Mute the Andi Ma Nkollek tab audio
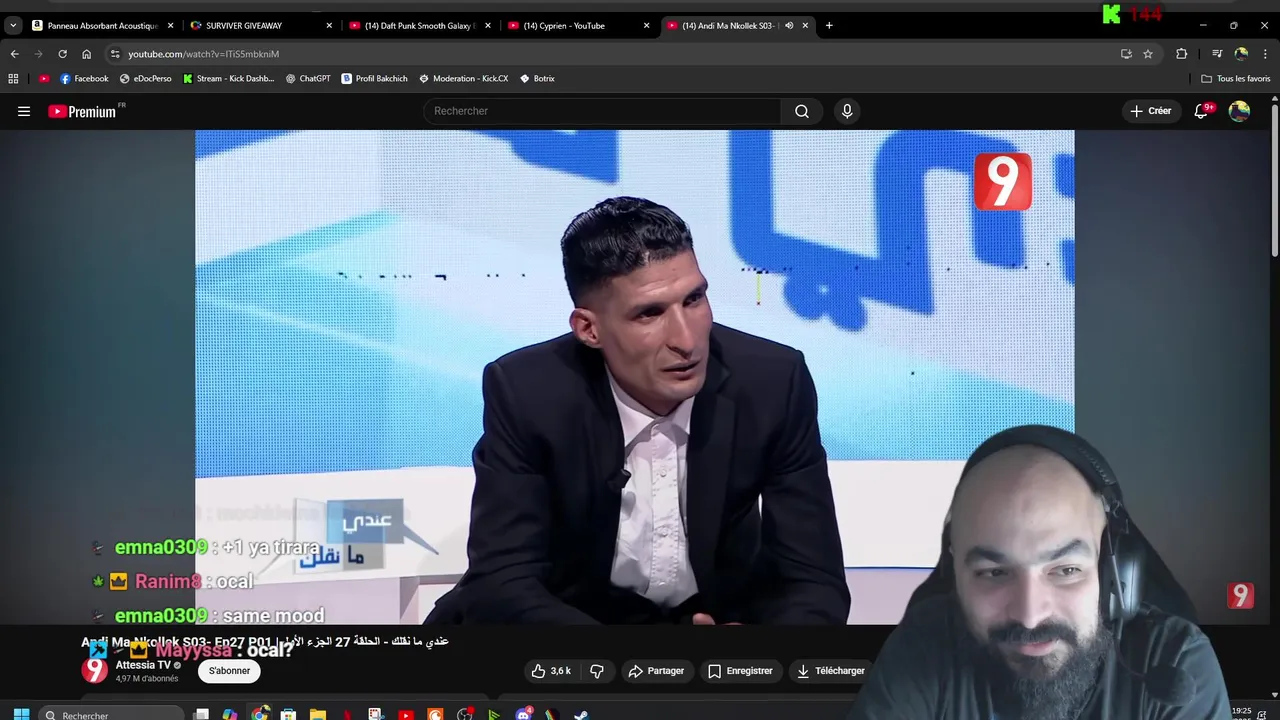 [789, 25]
